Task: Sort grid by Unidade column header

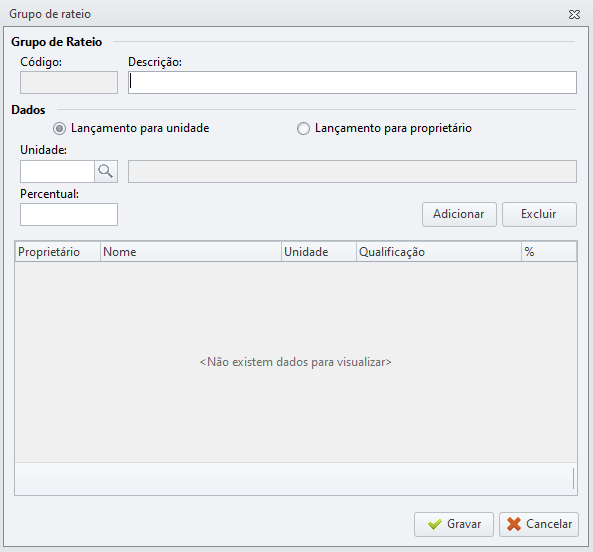Action: [x=319, y=252]
